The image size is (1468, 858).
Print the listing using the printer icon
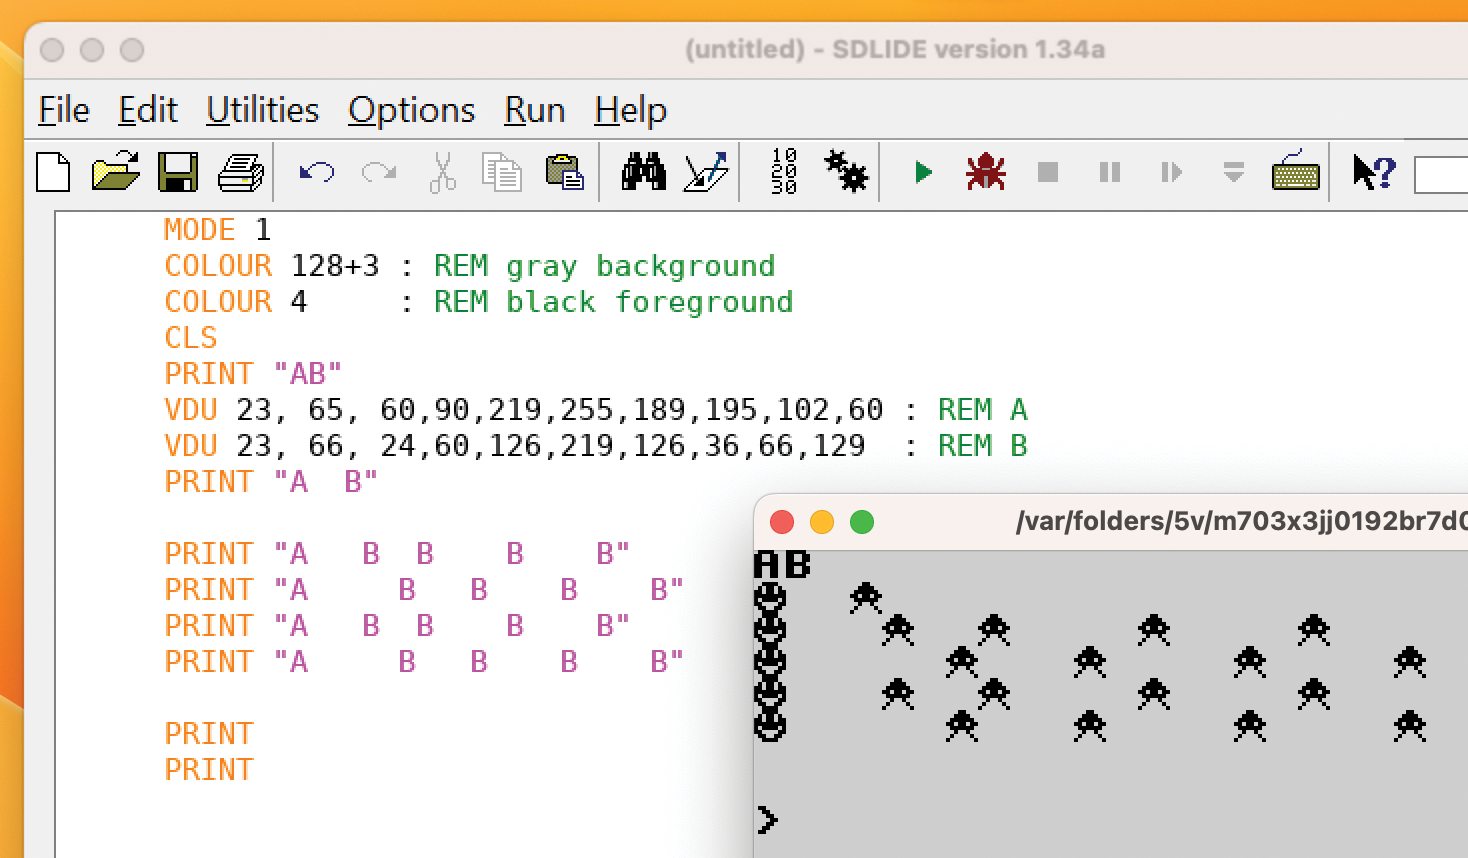click(241, 173)
